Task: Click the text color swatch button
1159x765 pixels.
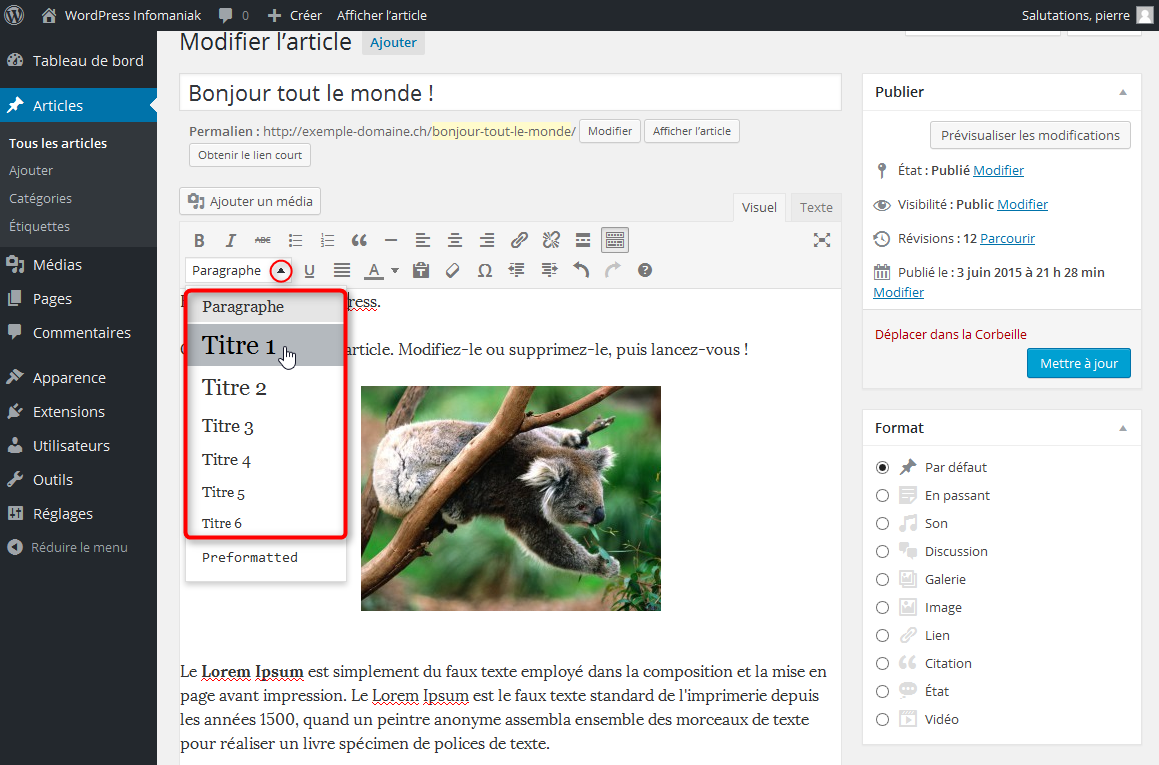Action: coord(373,270)
